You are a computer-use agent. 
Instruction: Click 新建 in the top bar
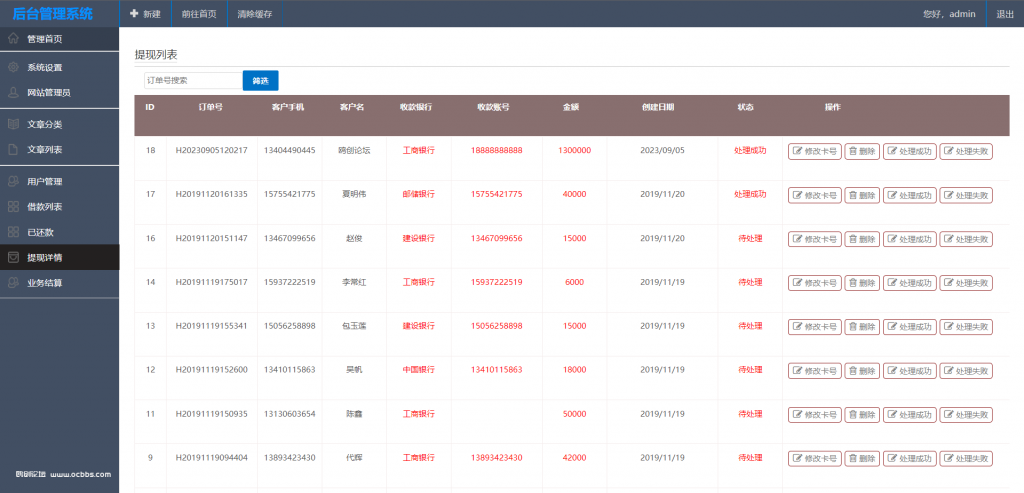152,14
